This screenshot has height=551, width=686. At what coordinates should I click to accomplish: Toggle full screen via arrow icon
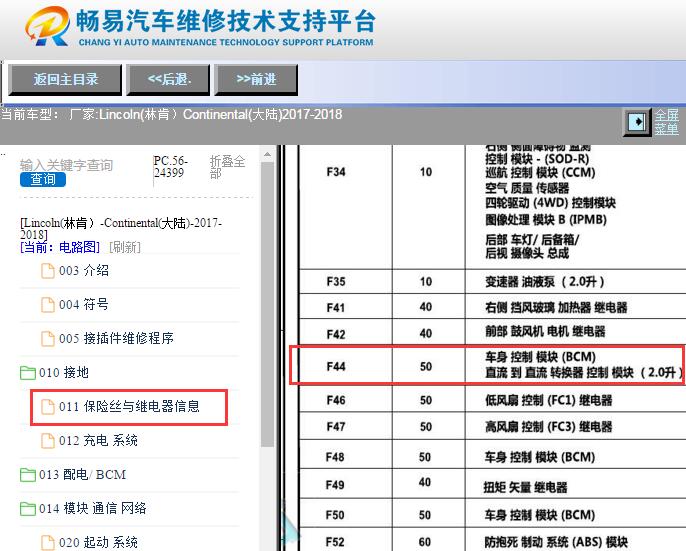[x=637, y=122]
